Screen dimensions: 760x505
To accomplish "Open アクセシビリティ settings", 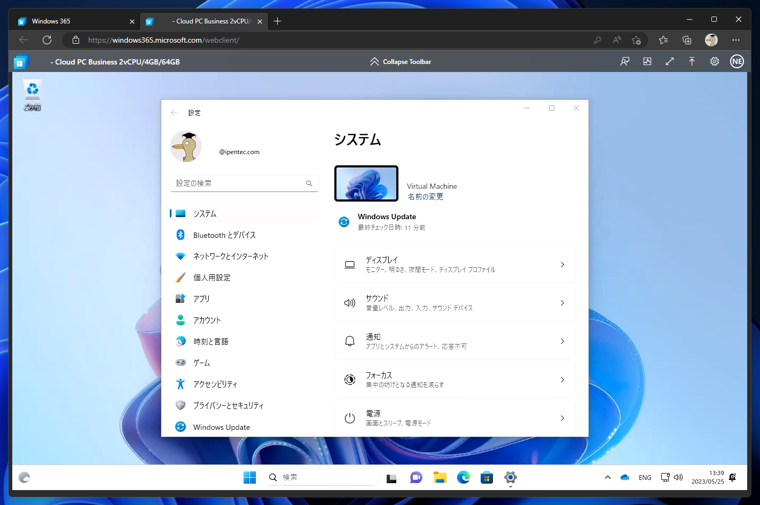I will pyautogui.click(x=244, y=384).
